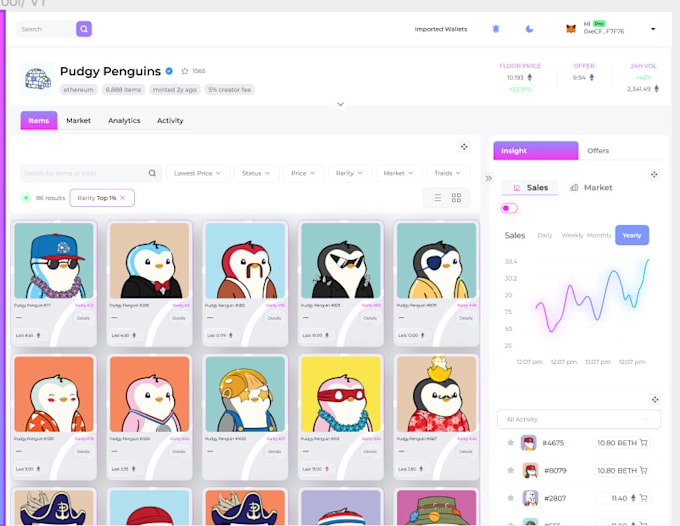The height and width of the screenshot is (526, 680).
Task: Star item #4675 in activity list
Action: [x=510, y=442]
